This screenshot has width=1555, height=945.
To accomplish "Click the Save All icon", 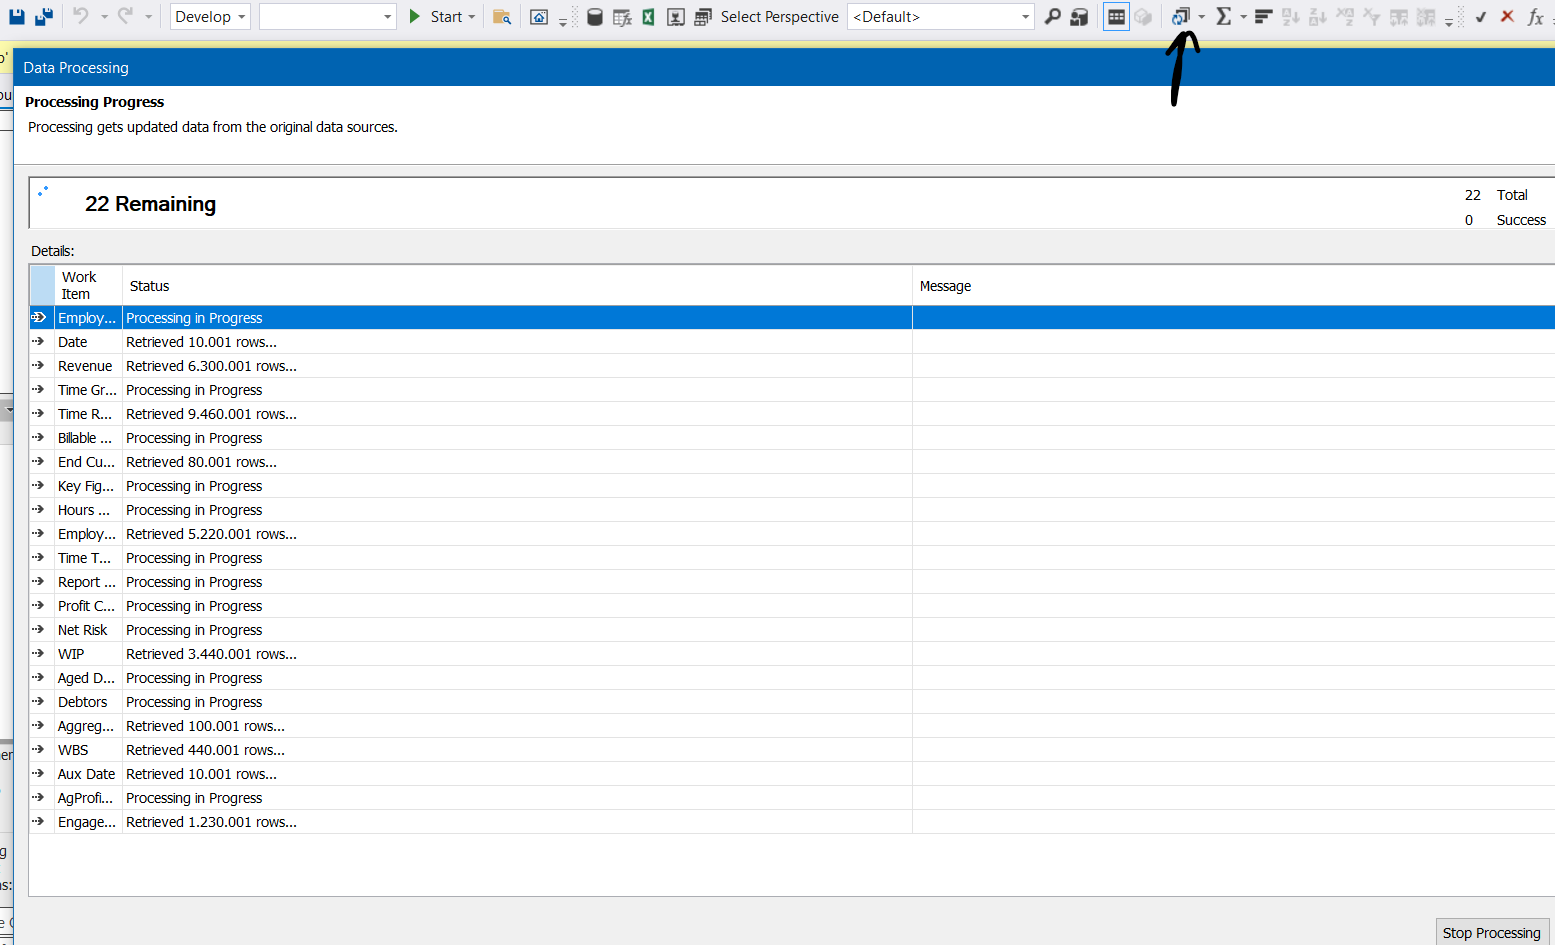I will pos(43,17).
